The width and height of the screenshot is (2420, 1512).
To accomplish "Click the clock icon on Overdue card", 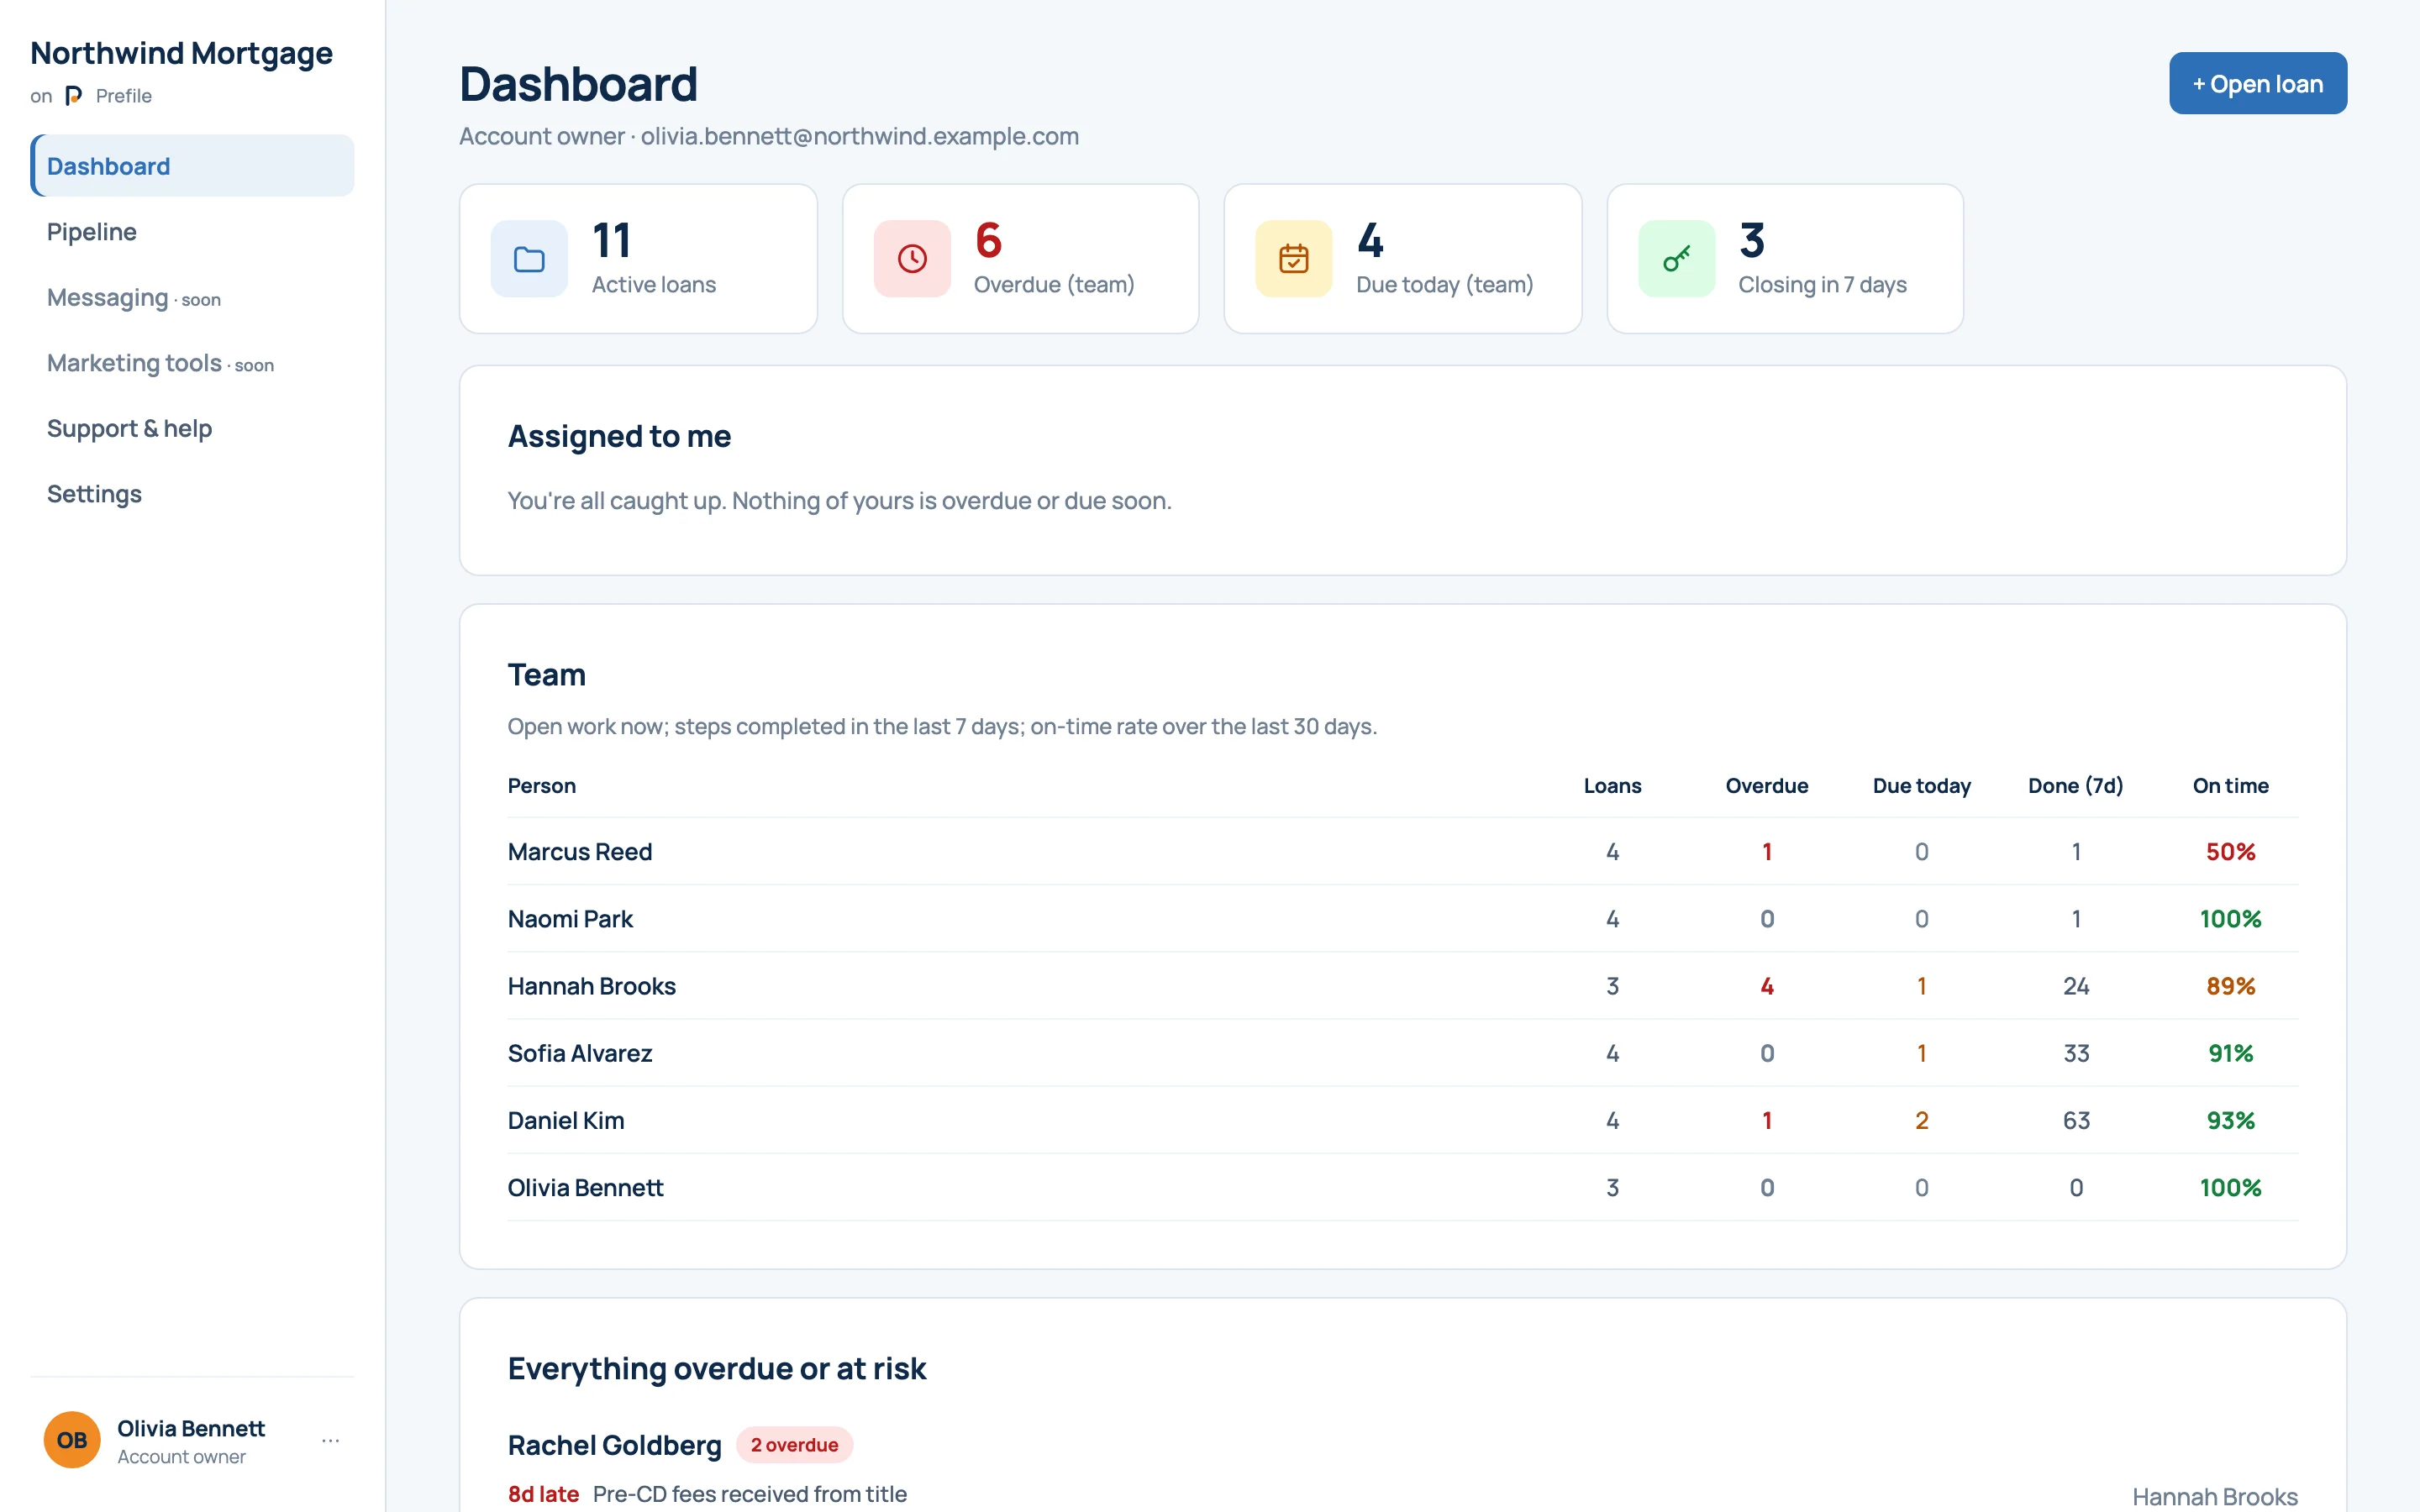I will tap(912, 259).
